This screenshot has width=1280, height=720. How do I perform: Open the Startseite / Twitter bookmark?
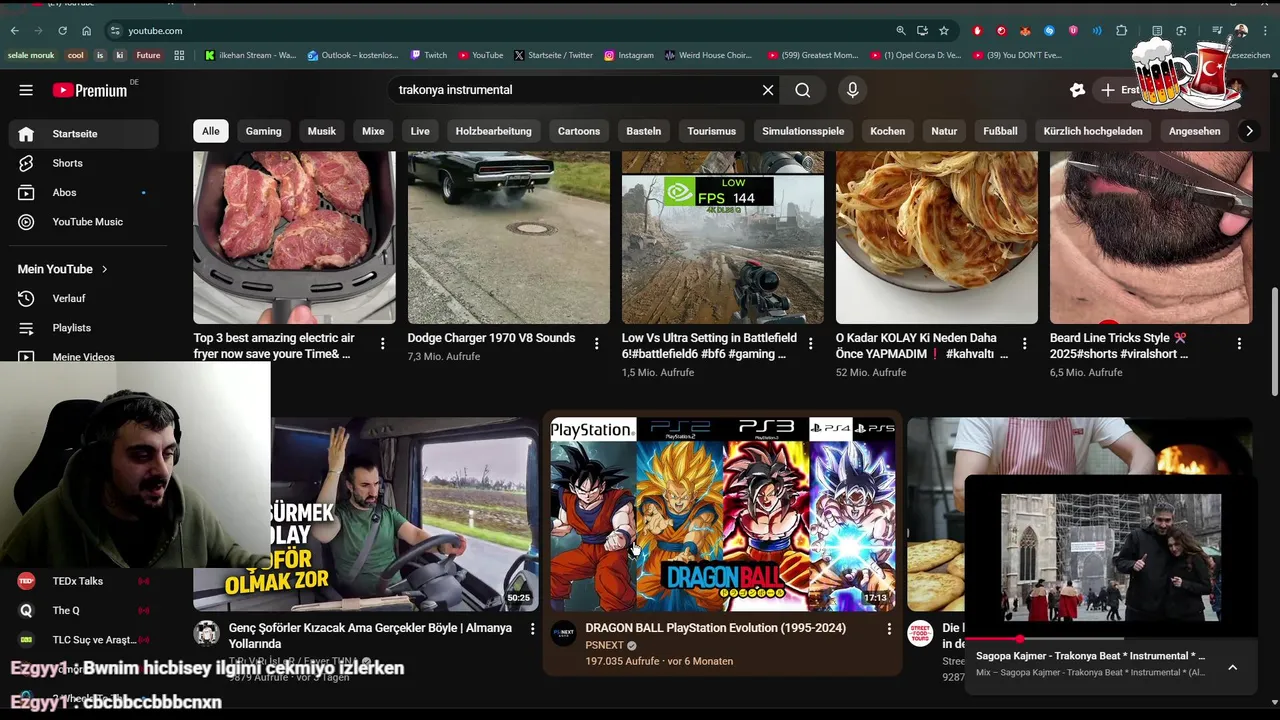click(x=553, y=56)
